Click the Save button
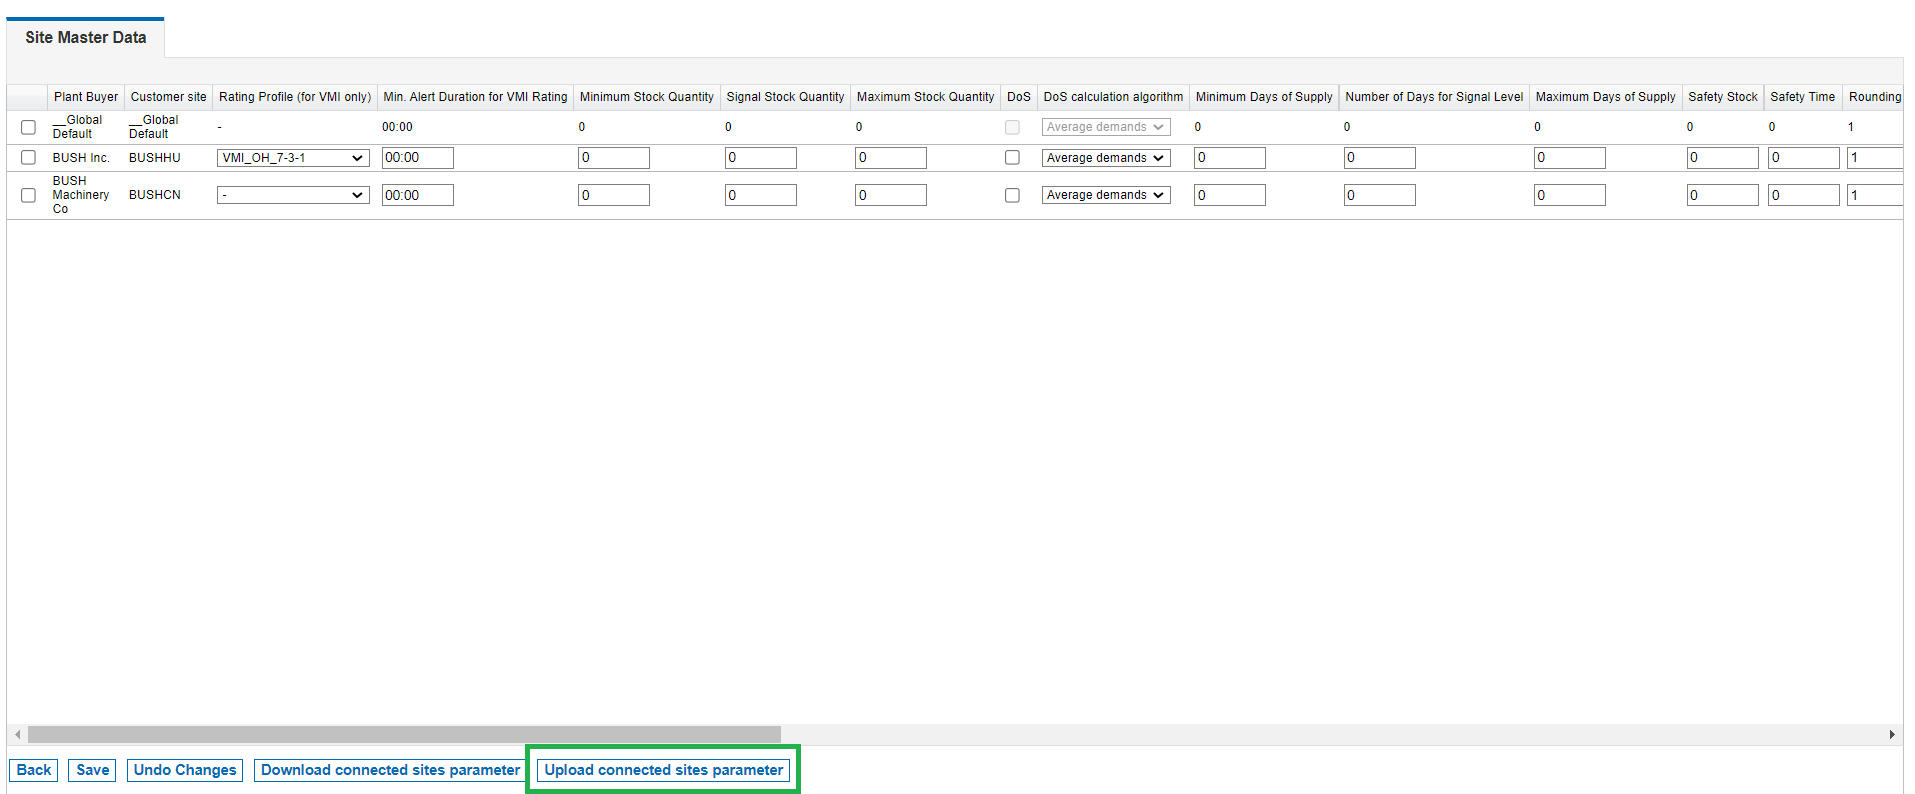1915x794 pixels. 93,770
